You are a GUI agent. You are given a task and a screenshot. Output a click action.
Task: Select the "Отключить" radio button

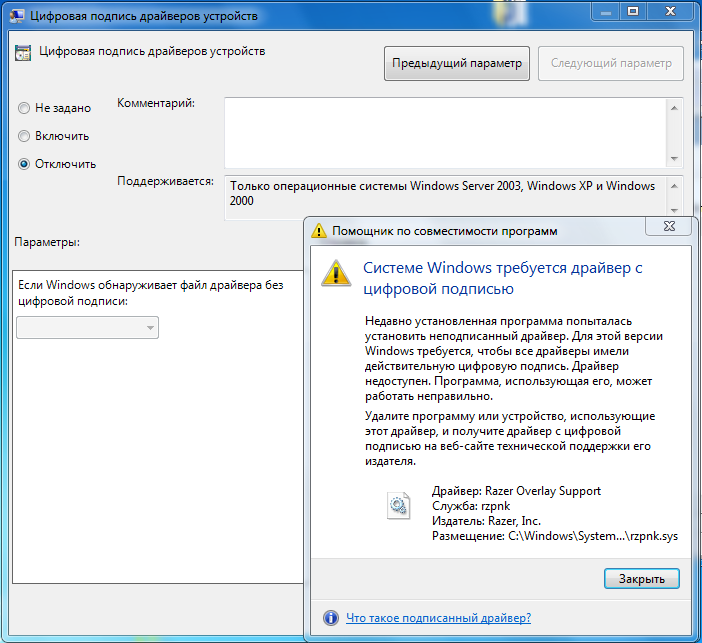(x=24, y=164)
